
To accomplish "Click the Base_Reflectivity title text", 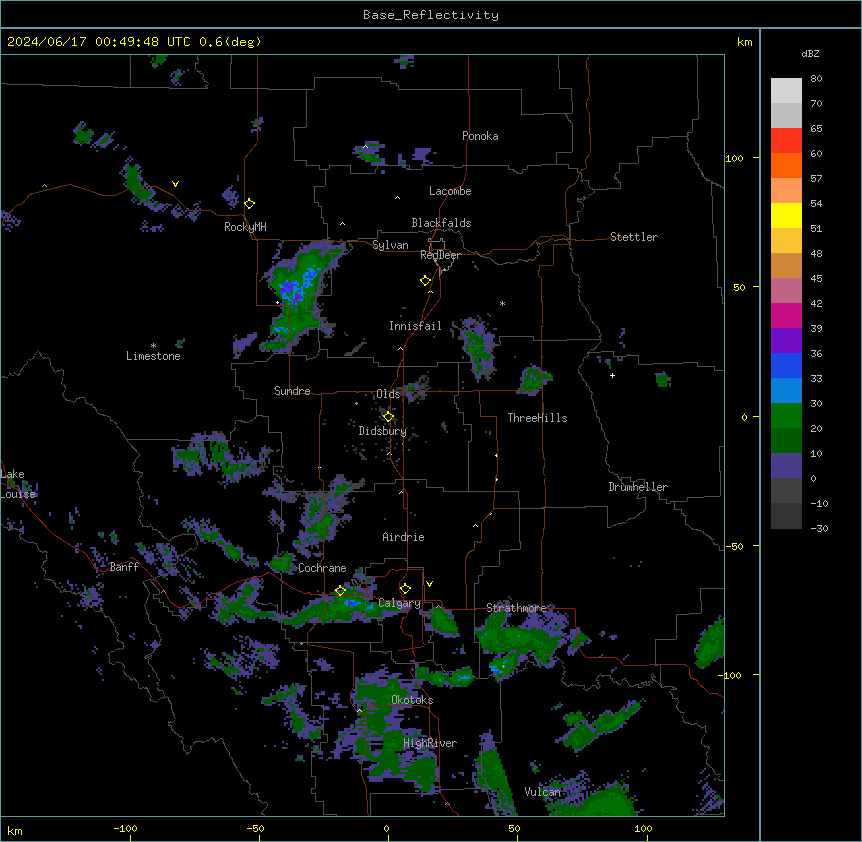I will click(x=431, y=15).
